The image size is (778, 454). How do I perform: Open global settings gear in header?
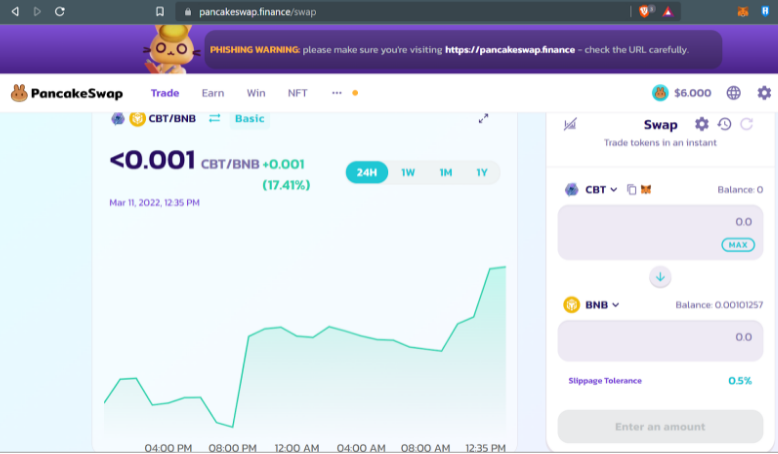click(x=764, y=93)
